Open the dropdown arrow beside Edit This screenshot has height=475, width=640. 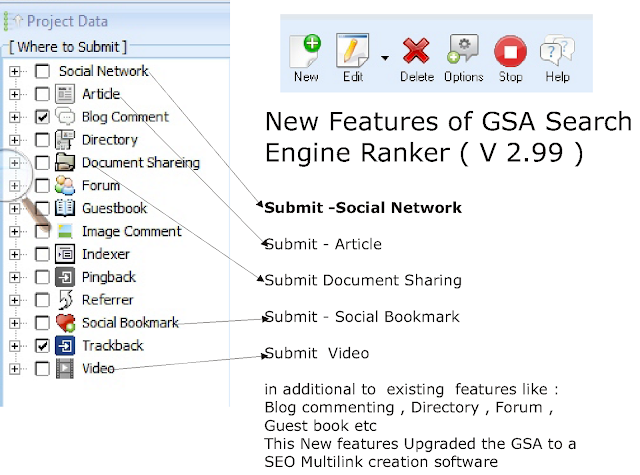pos(384,58)
